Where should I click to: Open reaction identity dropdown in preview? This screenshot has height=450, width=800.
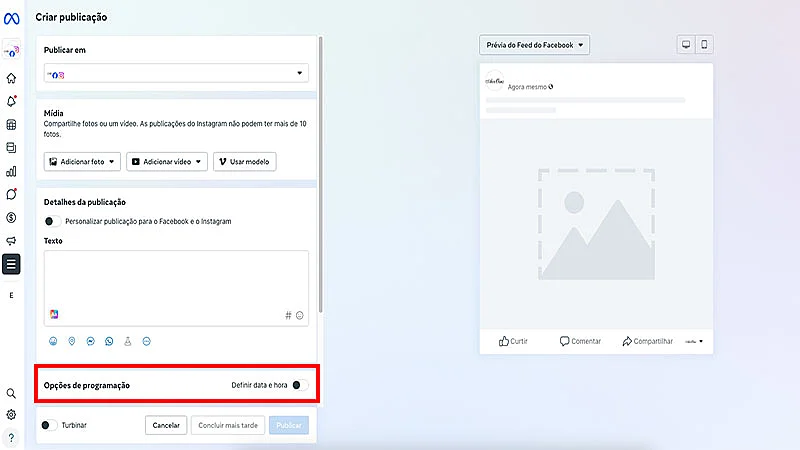pyautogui.click(x=694, y=341)
